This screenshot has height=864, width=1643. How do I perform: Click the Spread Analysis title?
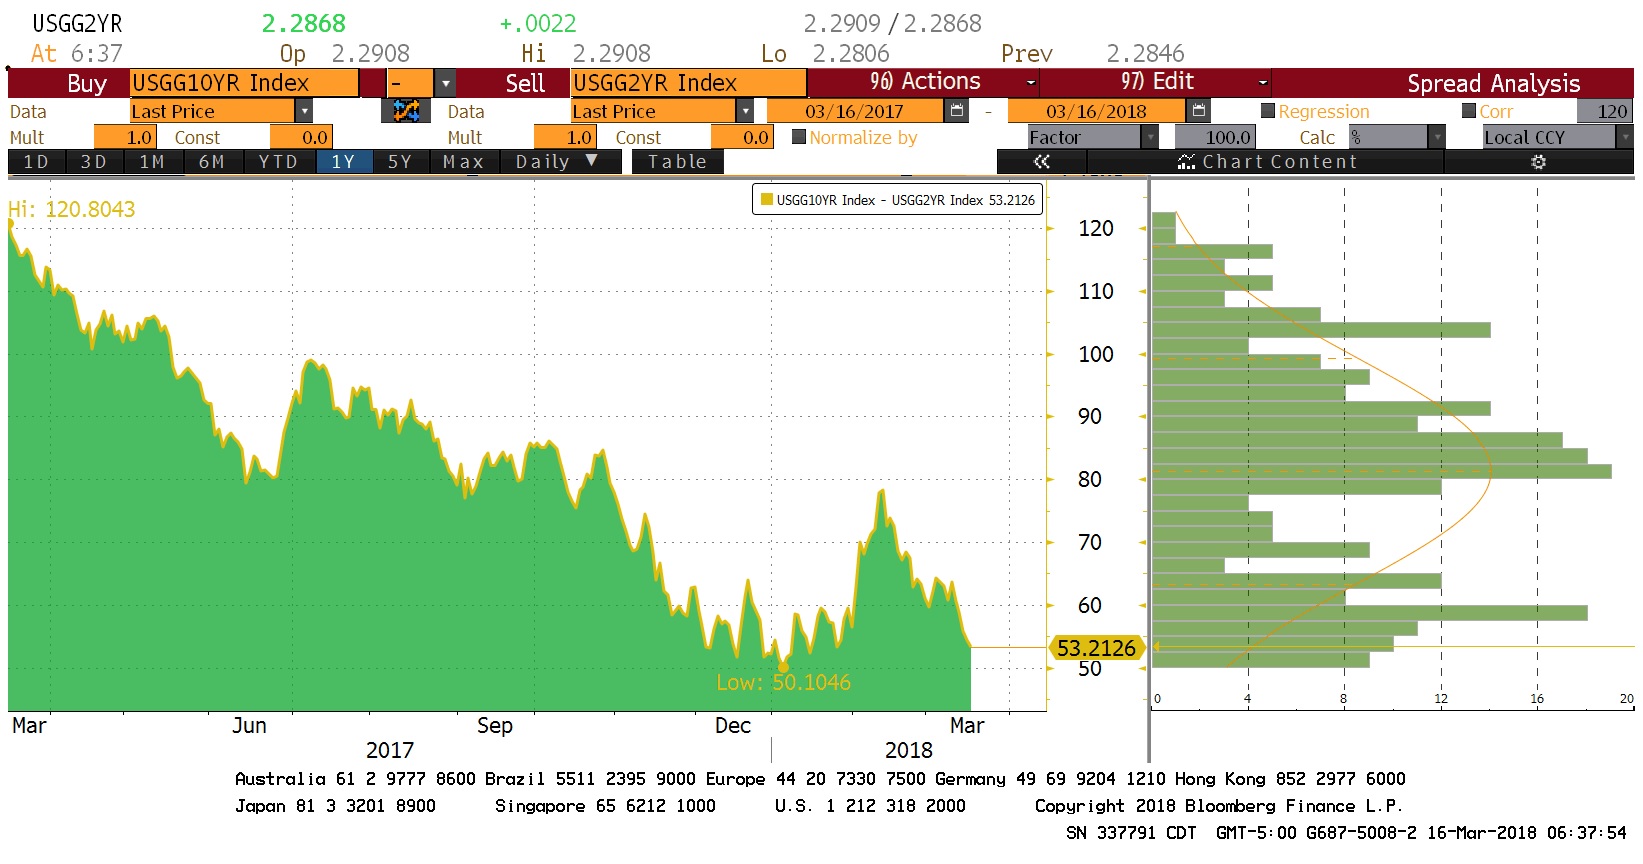pos(1493,83)
